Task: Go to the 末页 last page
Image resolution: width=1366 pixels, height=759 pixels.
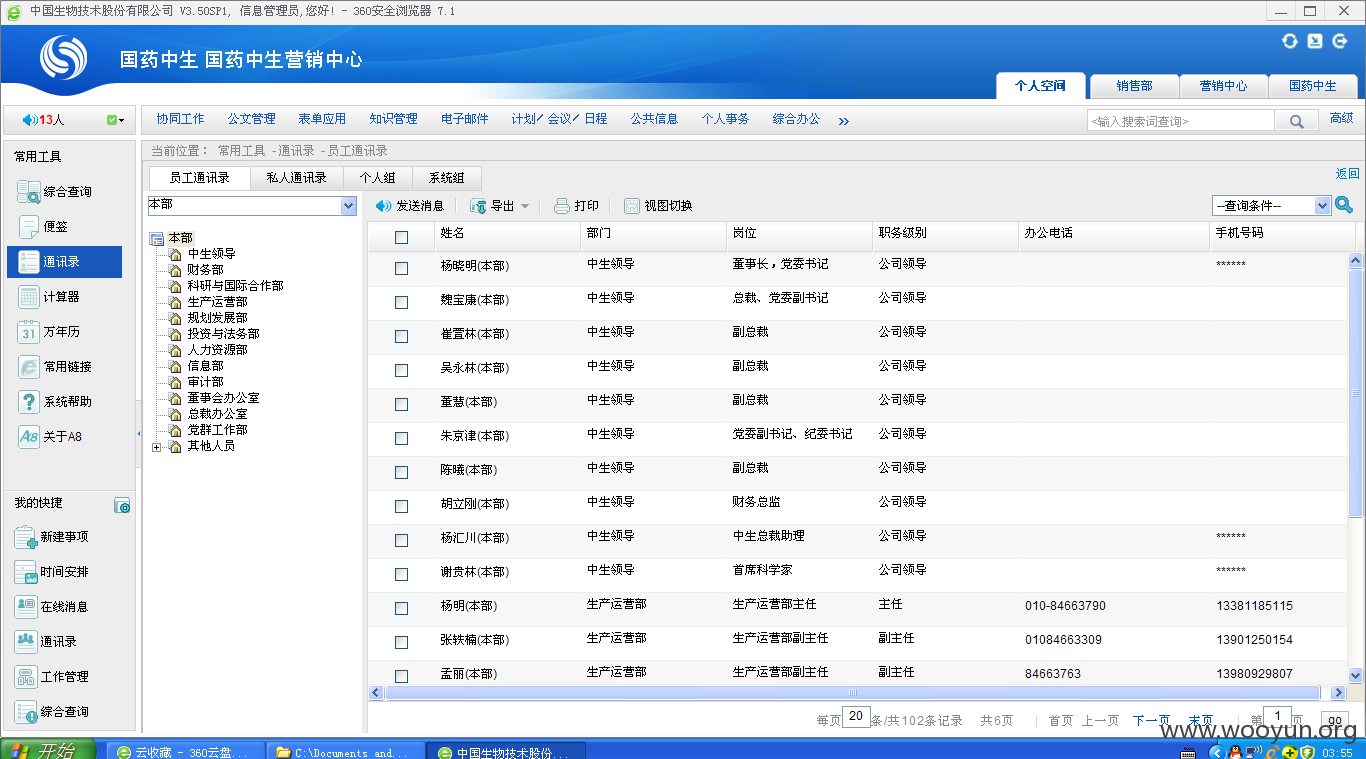Action: click(x=1200, y=720)
